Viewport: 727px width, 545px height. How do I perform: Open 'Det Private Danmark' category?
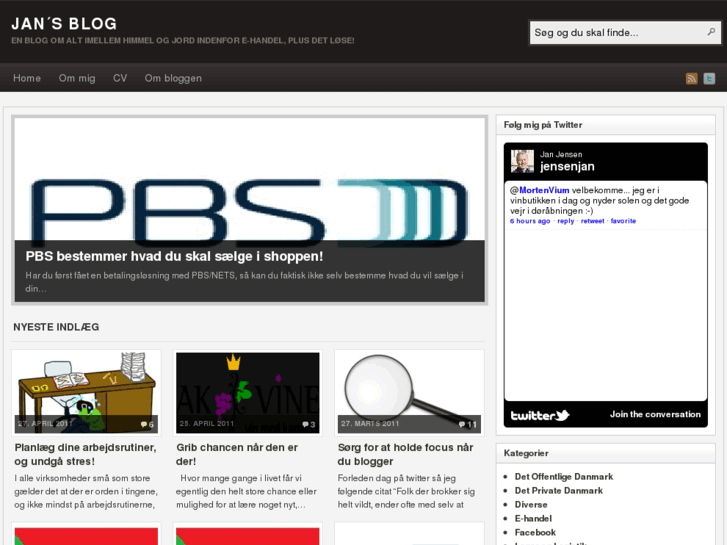click(x=559, y=490)
